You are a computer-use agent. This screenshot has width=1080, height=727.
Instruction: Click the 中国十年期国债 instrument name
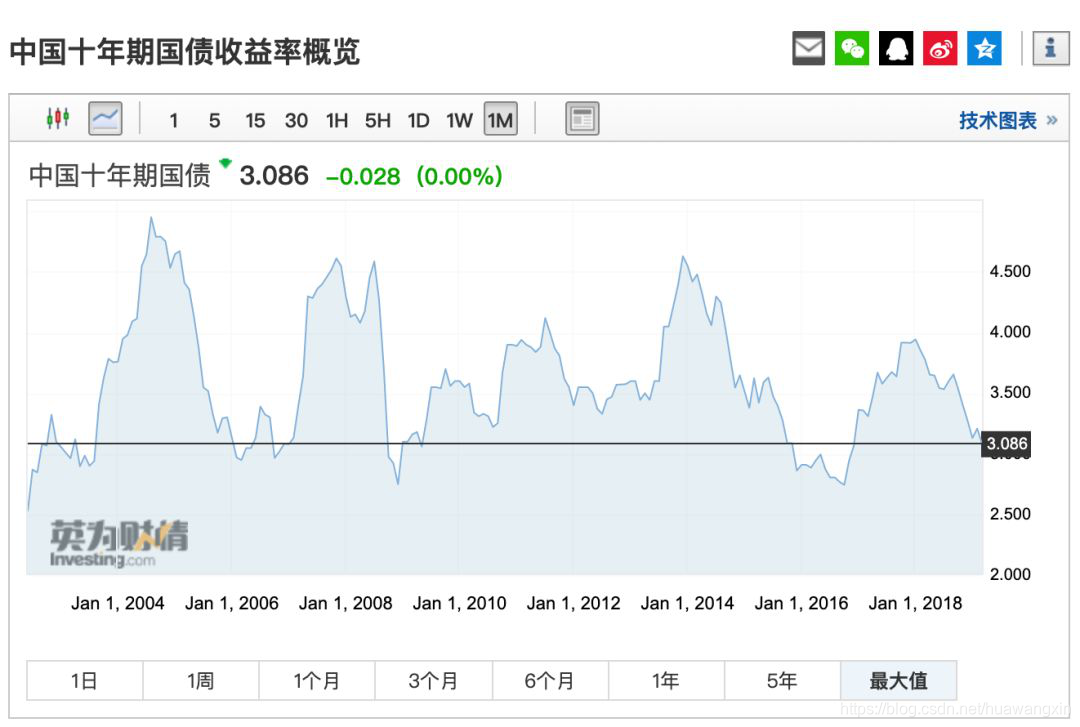[119, 176]
